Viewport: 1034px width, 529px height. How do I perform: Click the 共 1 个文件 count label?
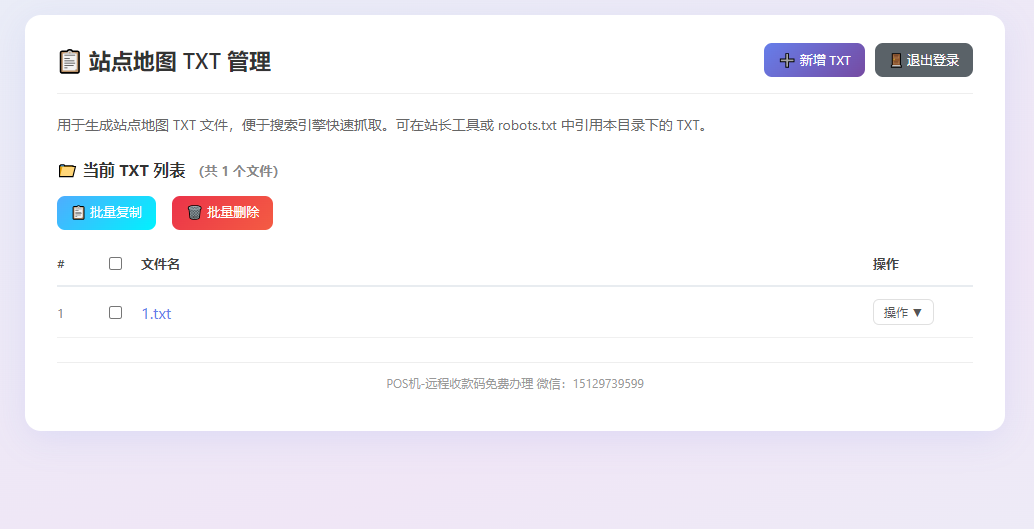pyautogui.click(x=238, y=172)
